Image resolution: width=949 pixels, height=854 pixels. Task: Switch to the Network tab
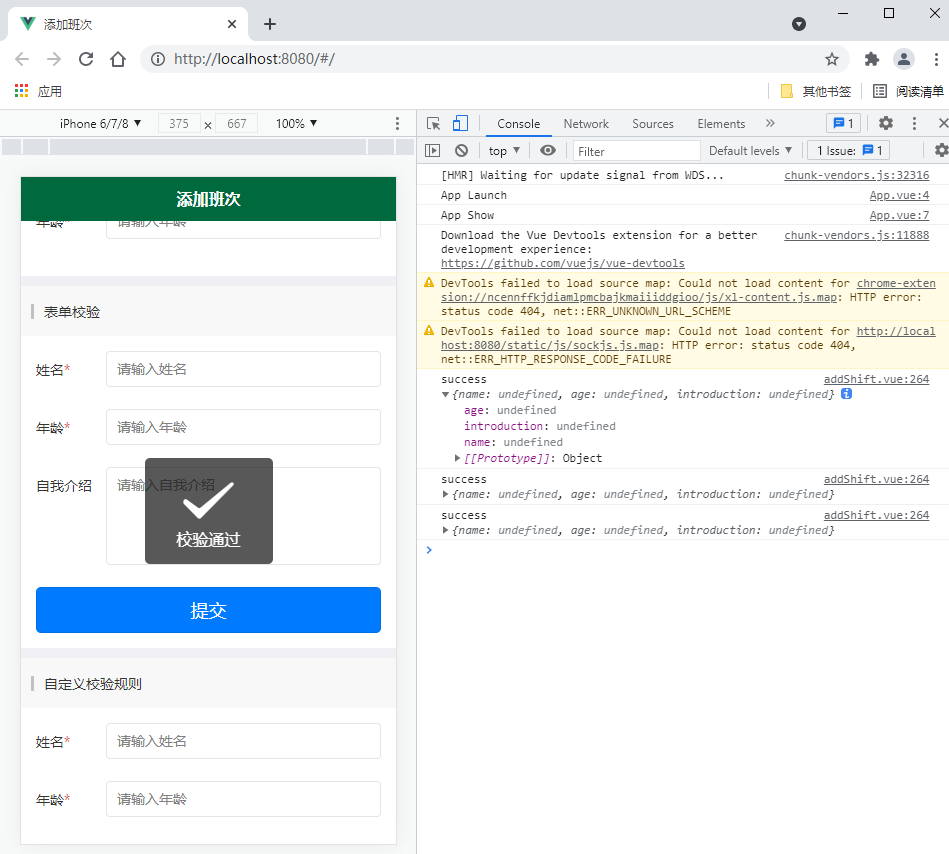pyautogui.click(x=585, y=124)
